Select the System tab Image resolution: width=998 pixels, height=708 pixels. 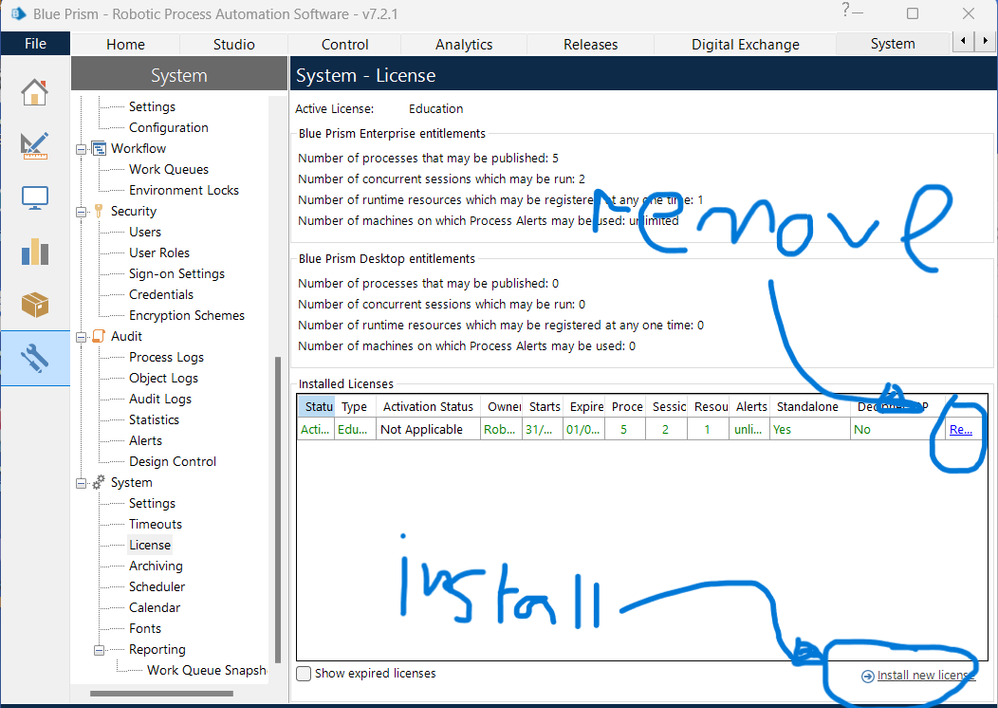pyautogui.click(x=892, y=44)
